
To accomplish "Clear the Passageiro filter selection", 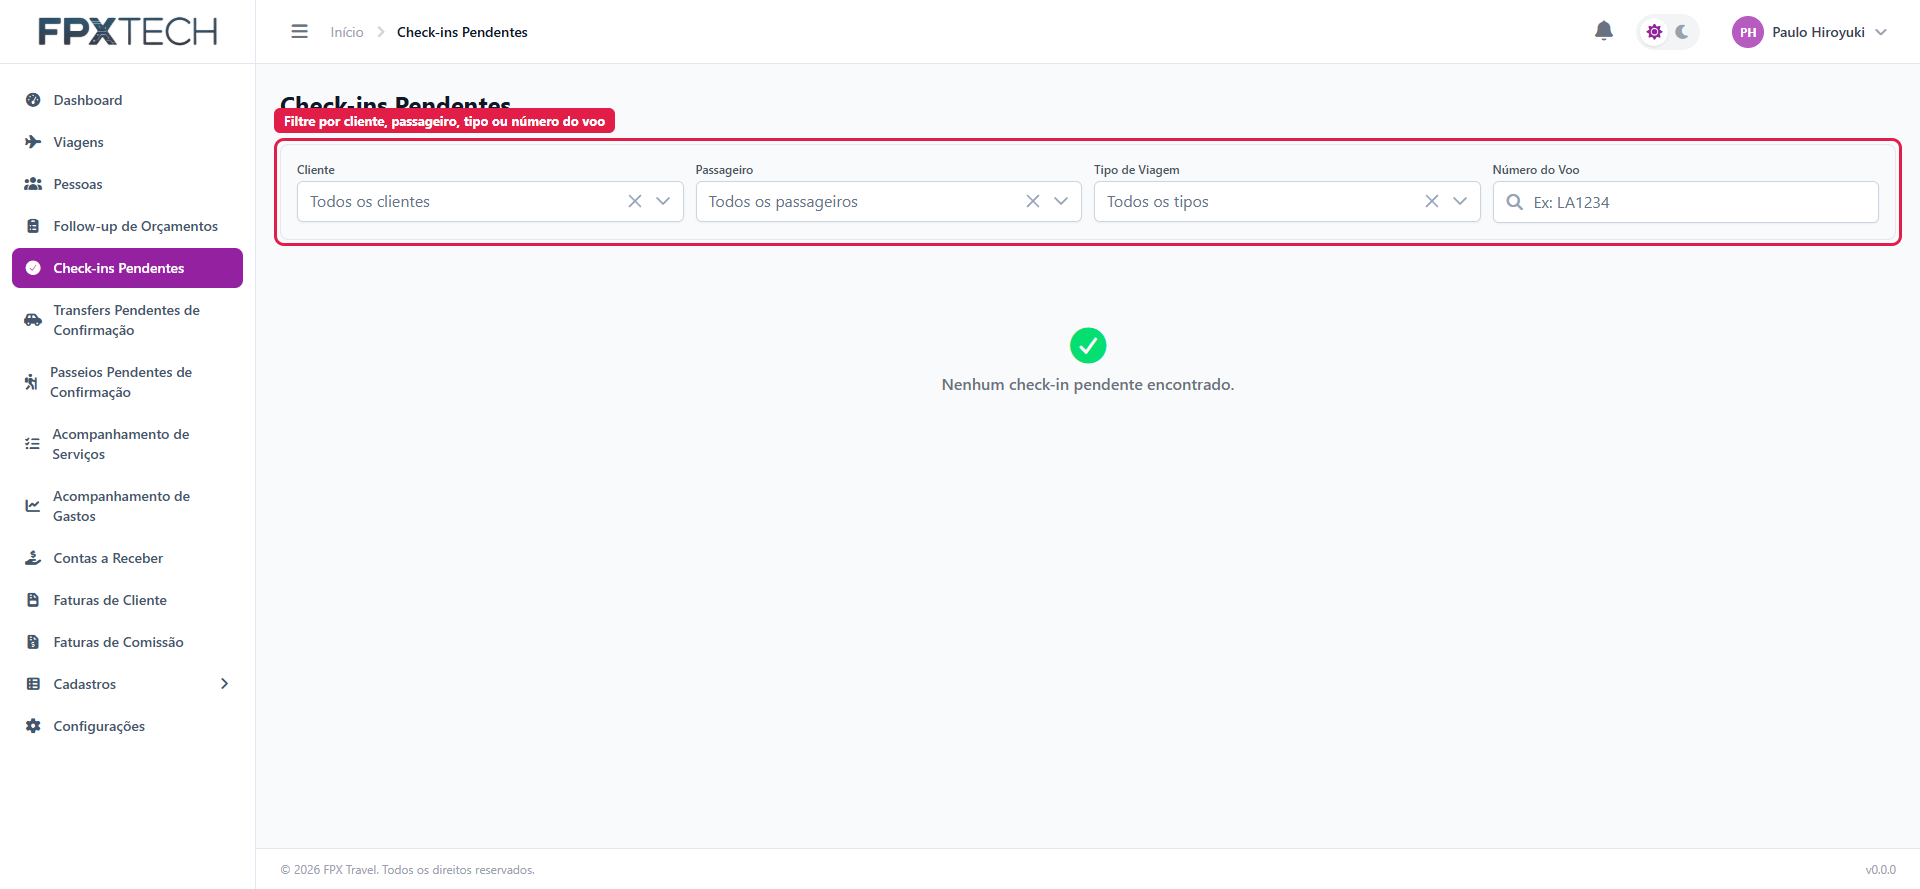I will (x=1033, y=201).
